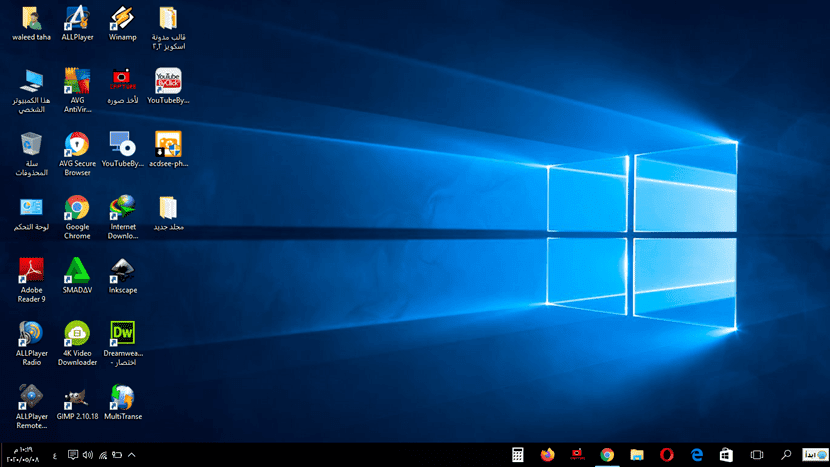This screenshot has height=468, width=831.
Task: Open Firefox from the taskbar
Action: coord(547,455)
